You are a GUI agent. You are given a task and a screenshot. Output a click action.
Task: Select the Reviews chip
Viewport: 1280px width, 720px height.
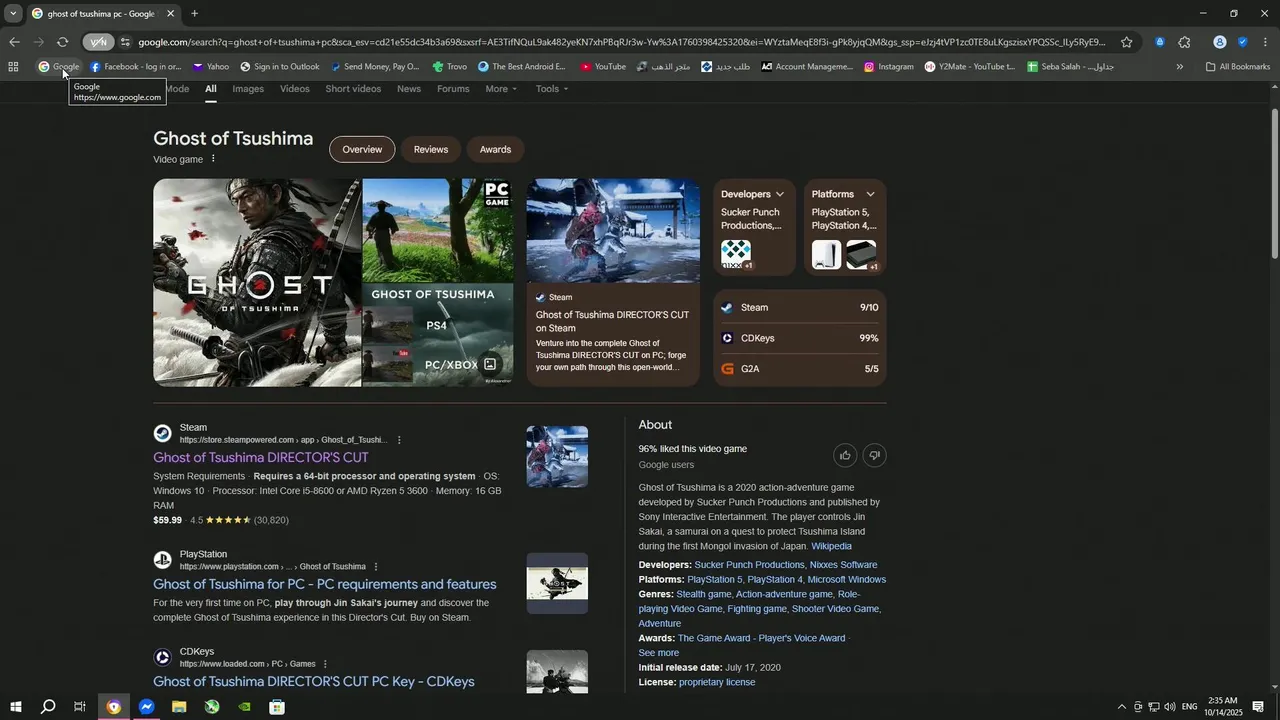pyautogui.click(x=431, y=150)
